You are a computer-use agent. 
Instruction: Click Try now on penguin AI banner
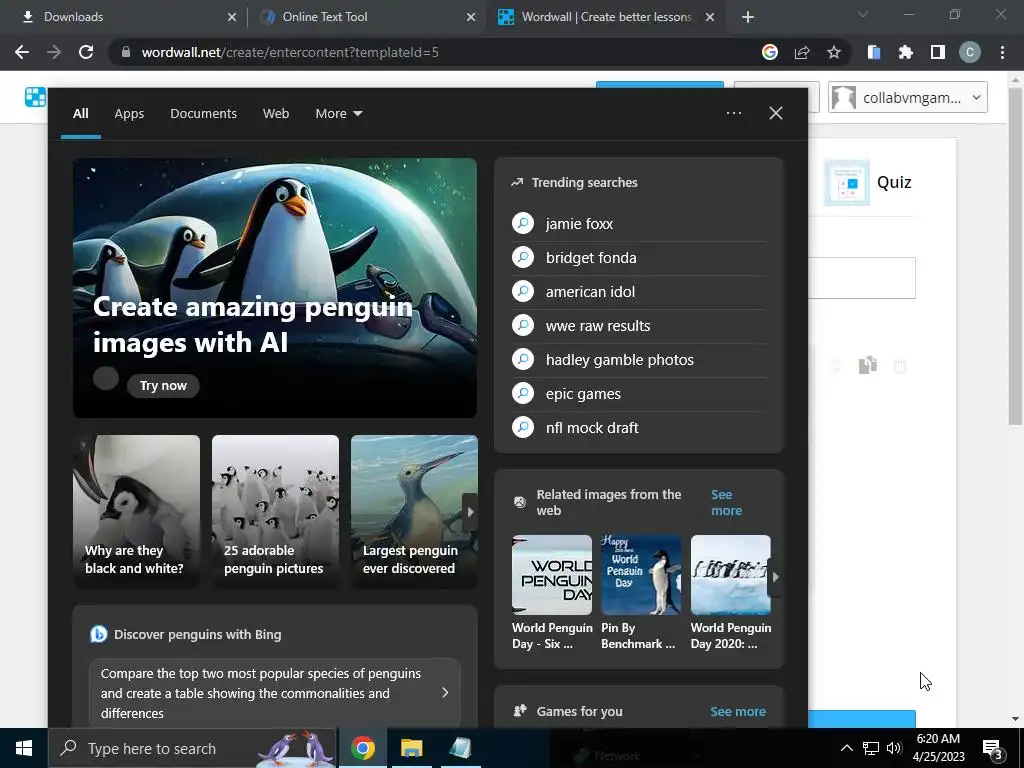[163, 385]
